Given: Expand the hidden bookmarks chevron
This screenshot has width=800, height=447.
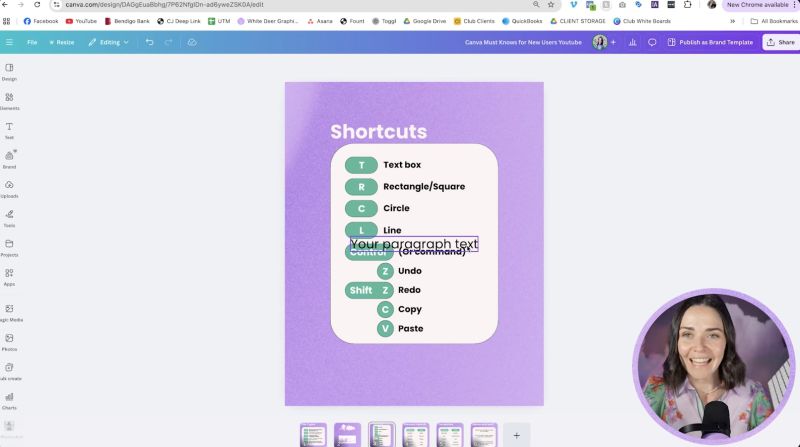Looking at the screenshot, I should click(733, 21).
